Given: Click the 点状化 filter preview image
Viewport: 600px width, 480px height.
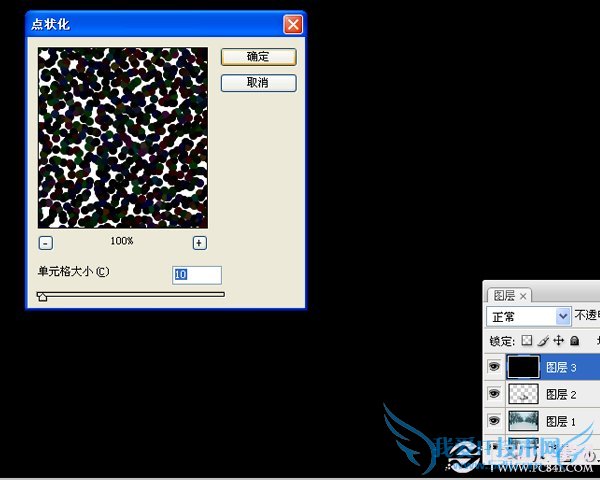Looking at the screenshot, I should [x=123, y=138].
